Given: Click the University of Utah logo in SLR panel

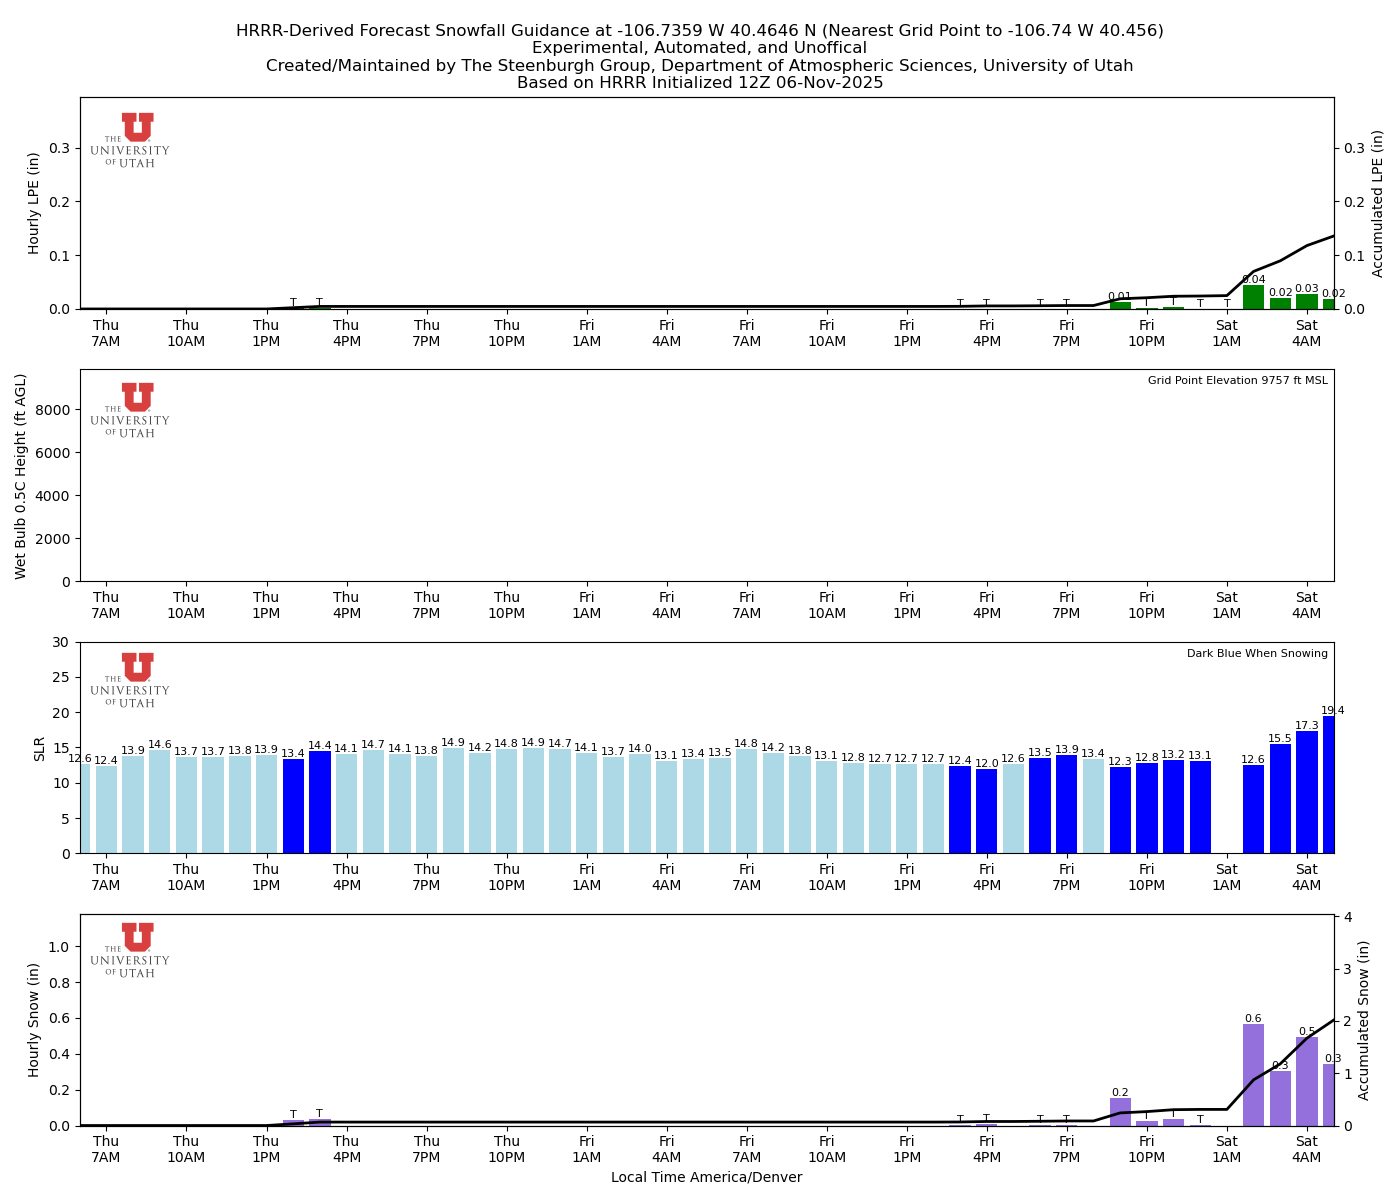Looking at the screenshot, I should click(130, 681).
